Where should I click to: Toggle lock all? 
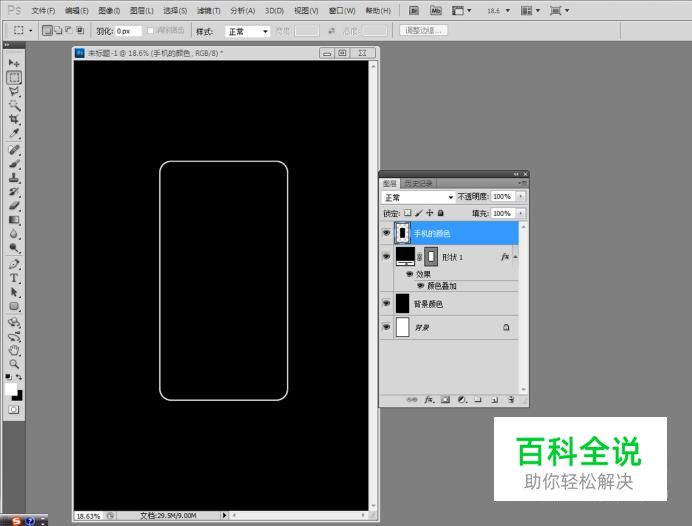pos(440,213)
